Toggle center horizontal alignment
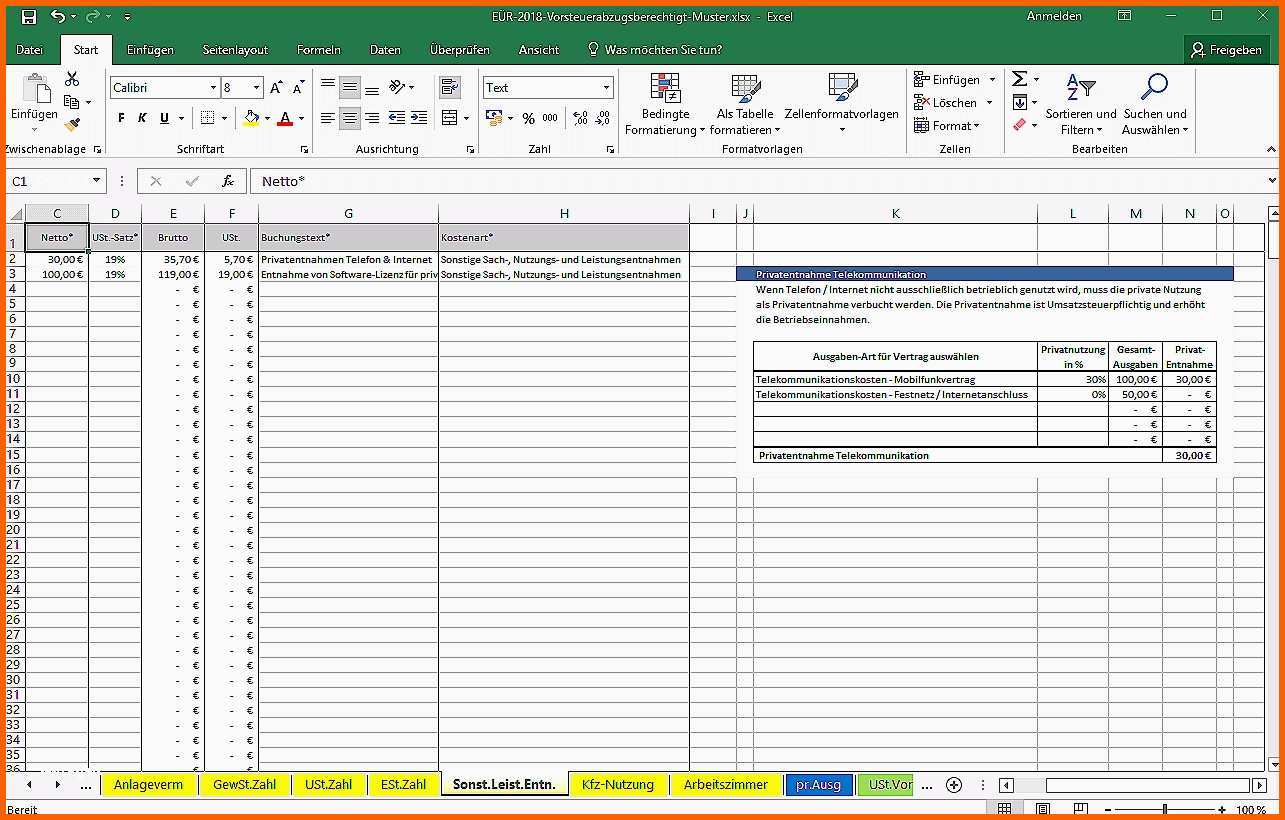The width and height of the screenshot is (1285, 820). coord(350,118)
